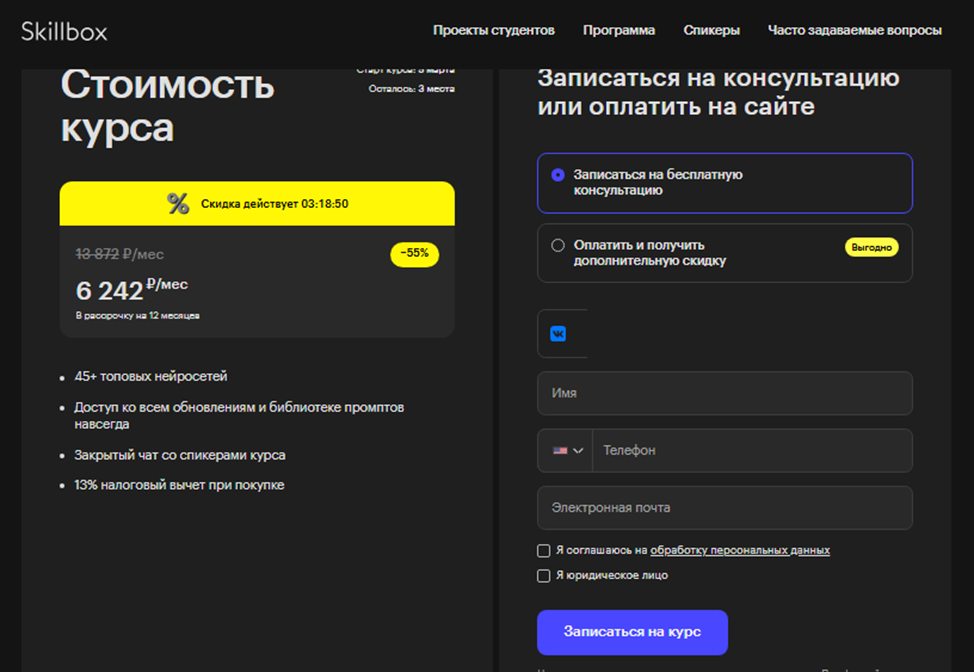Click В рассрочку на 12 месяцев text
The width and height of the screenshot is (974, 672).
pos(138,316)
